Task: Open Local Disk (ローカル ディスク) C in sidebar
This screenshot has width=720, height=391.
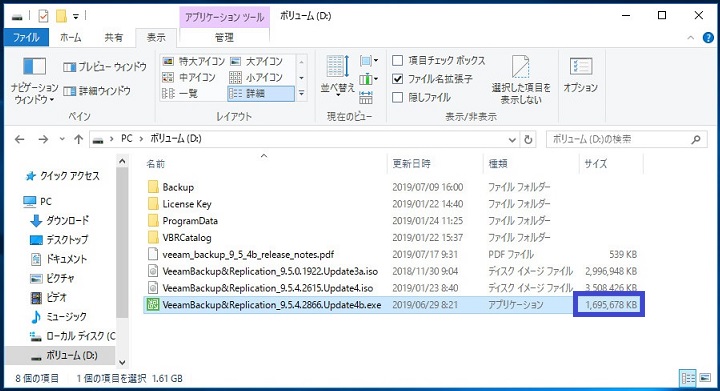Action: pyautogui.click(x=72, y=336)
